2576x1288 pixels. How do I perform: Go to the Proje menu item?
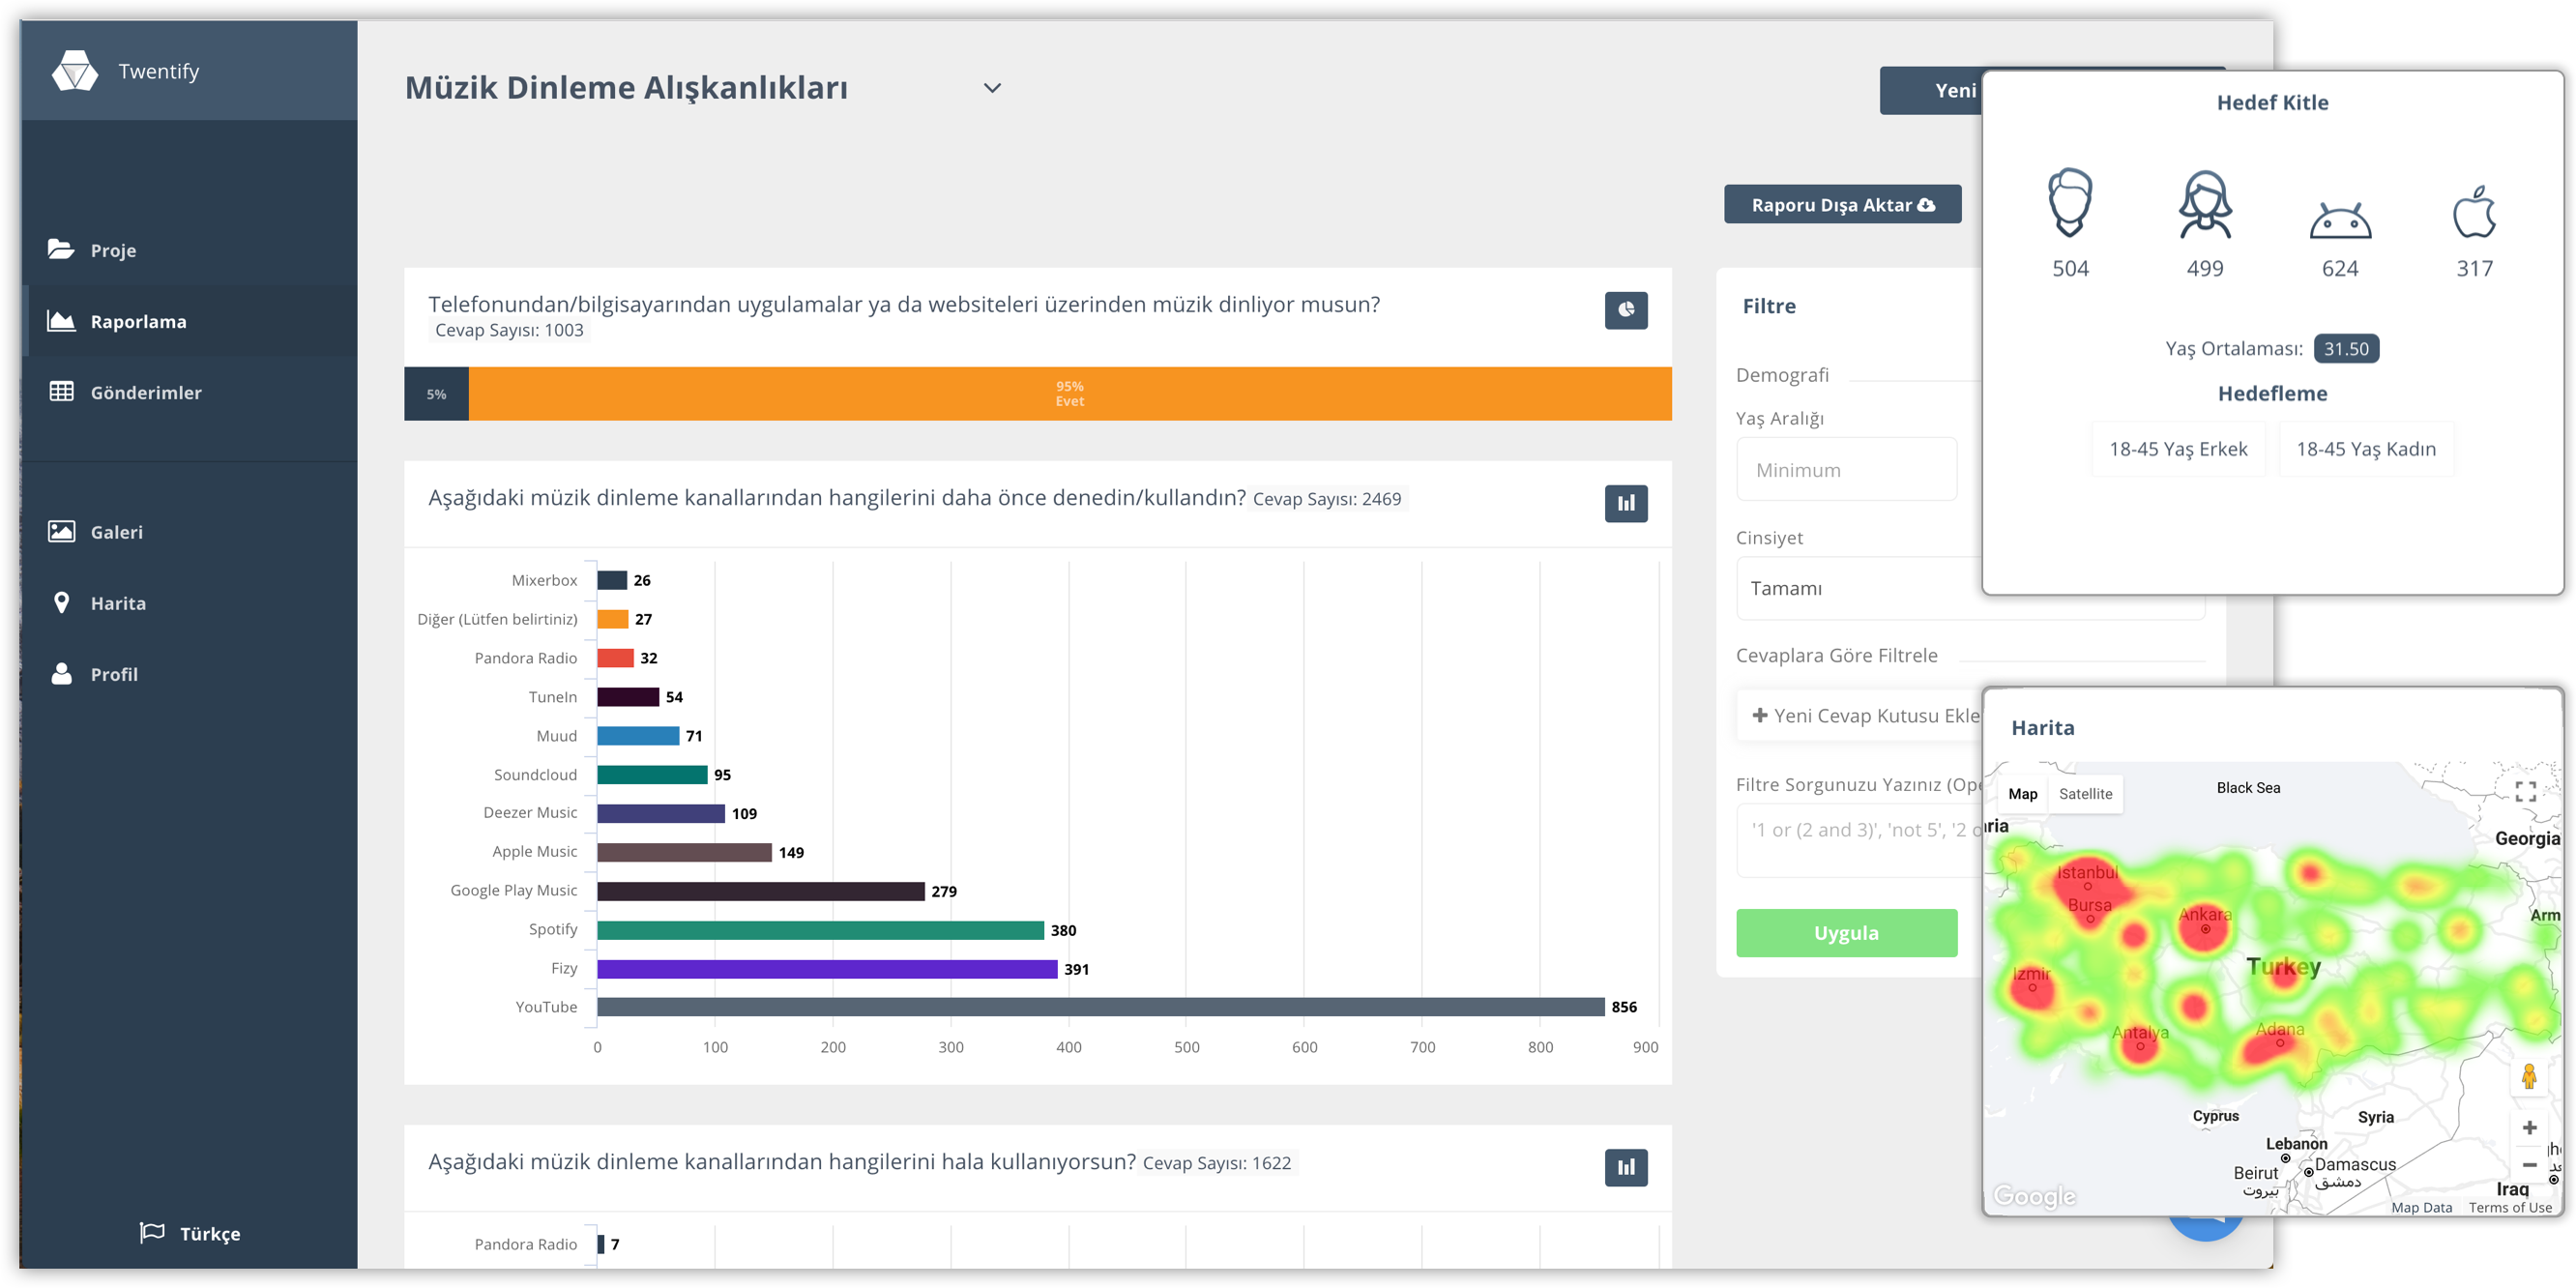click(x=188, y=249)
